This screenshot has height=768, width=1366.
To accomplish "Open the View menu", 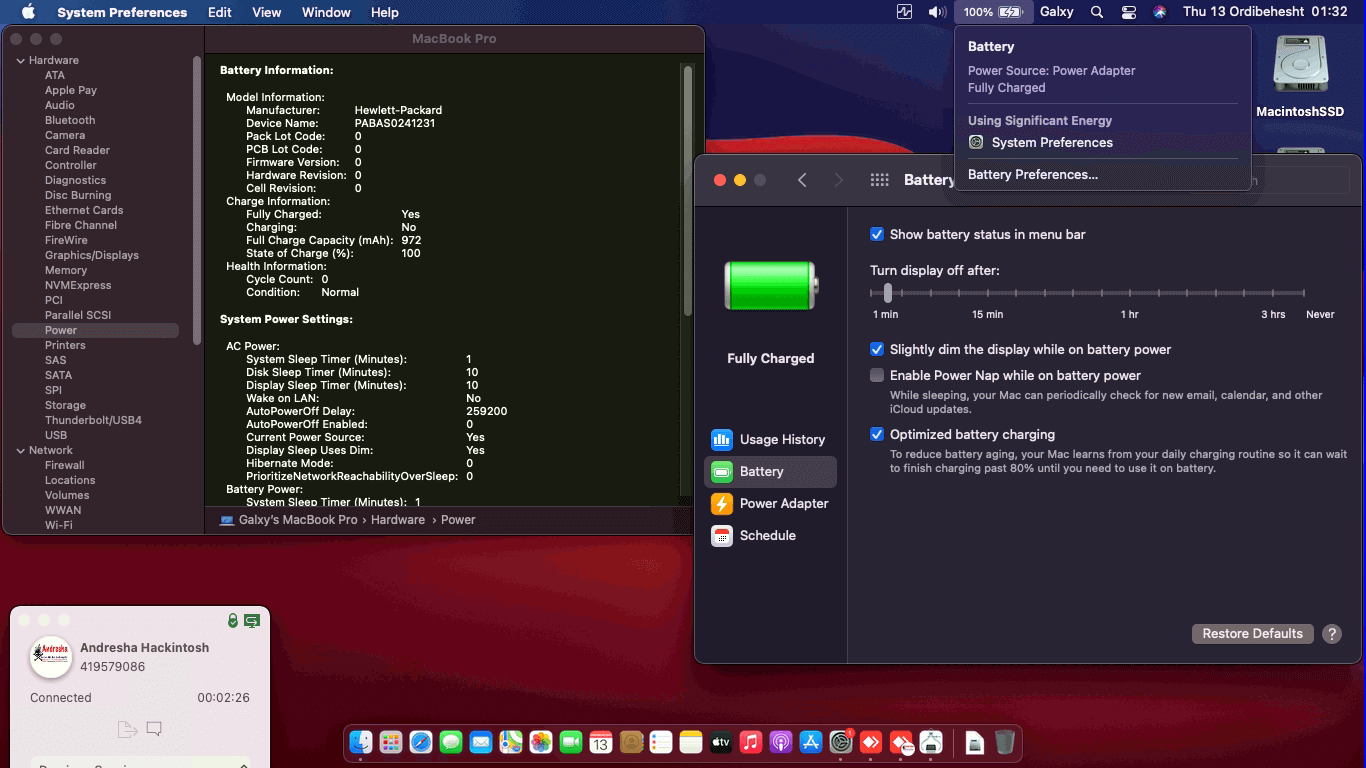I will pyautogui.click(x=267, y=12).
